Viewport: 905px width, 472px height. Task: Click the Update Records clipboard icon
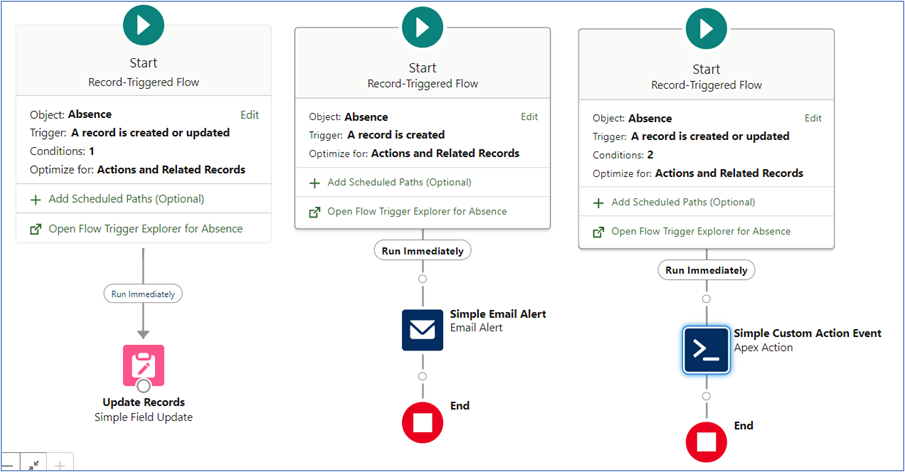(x=143, y=365)
